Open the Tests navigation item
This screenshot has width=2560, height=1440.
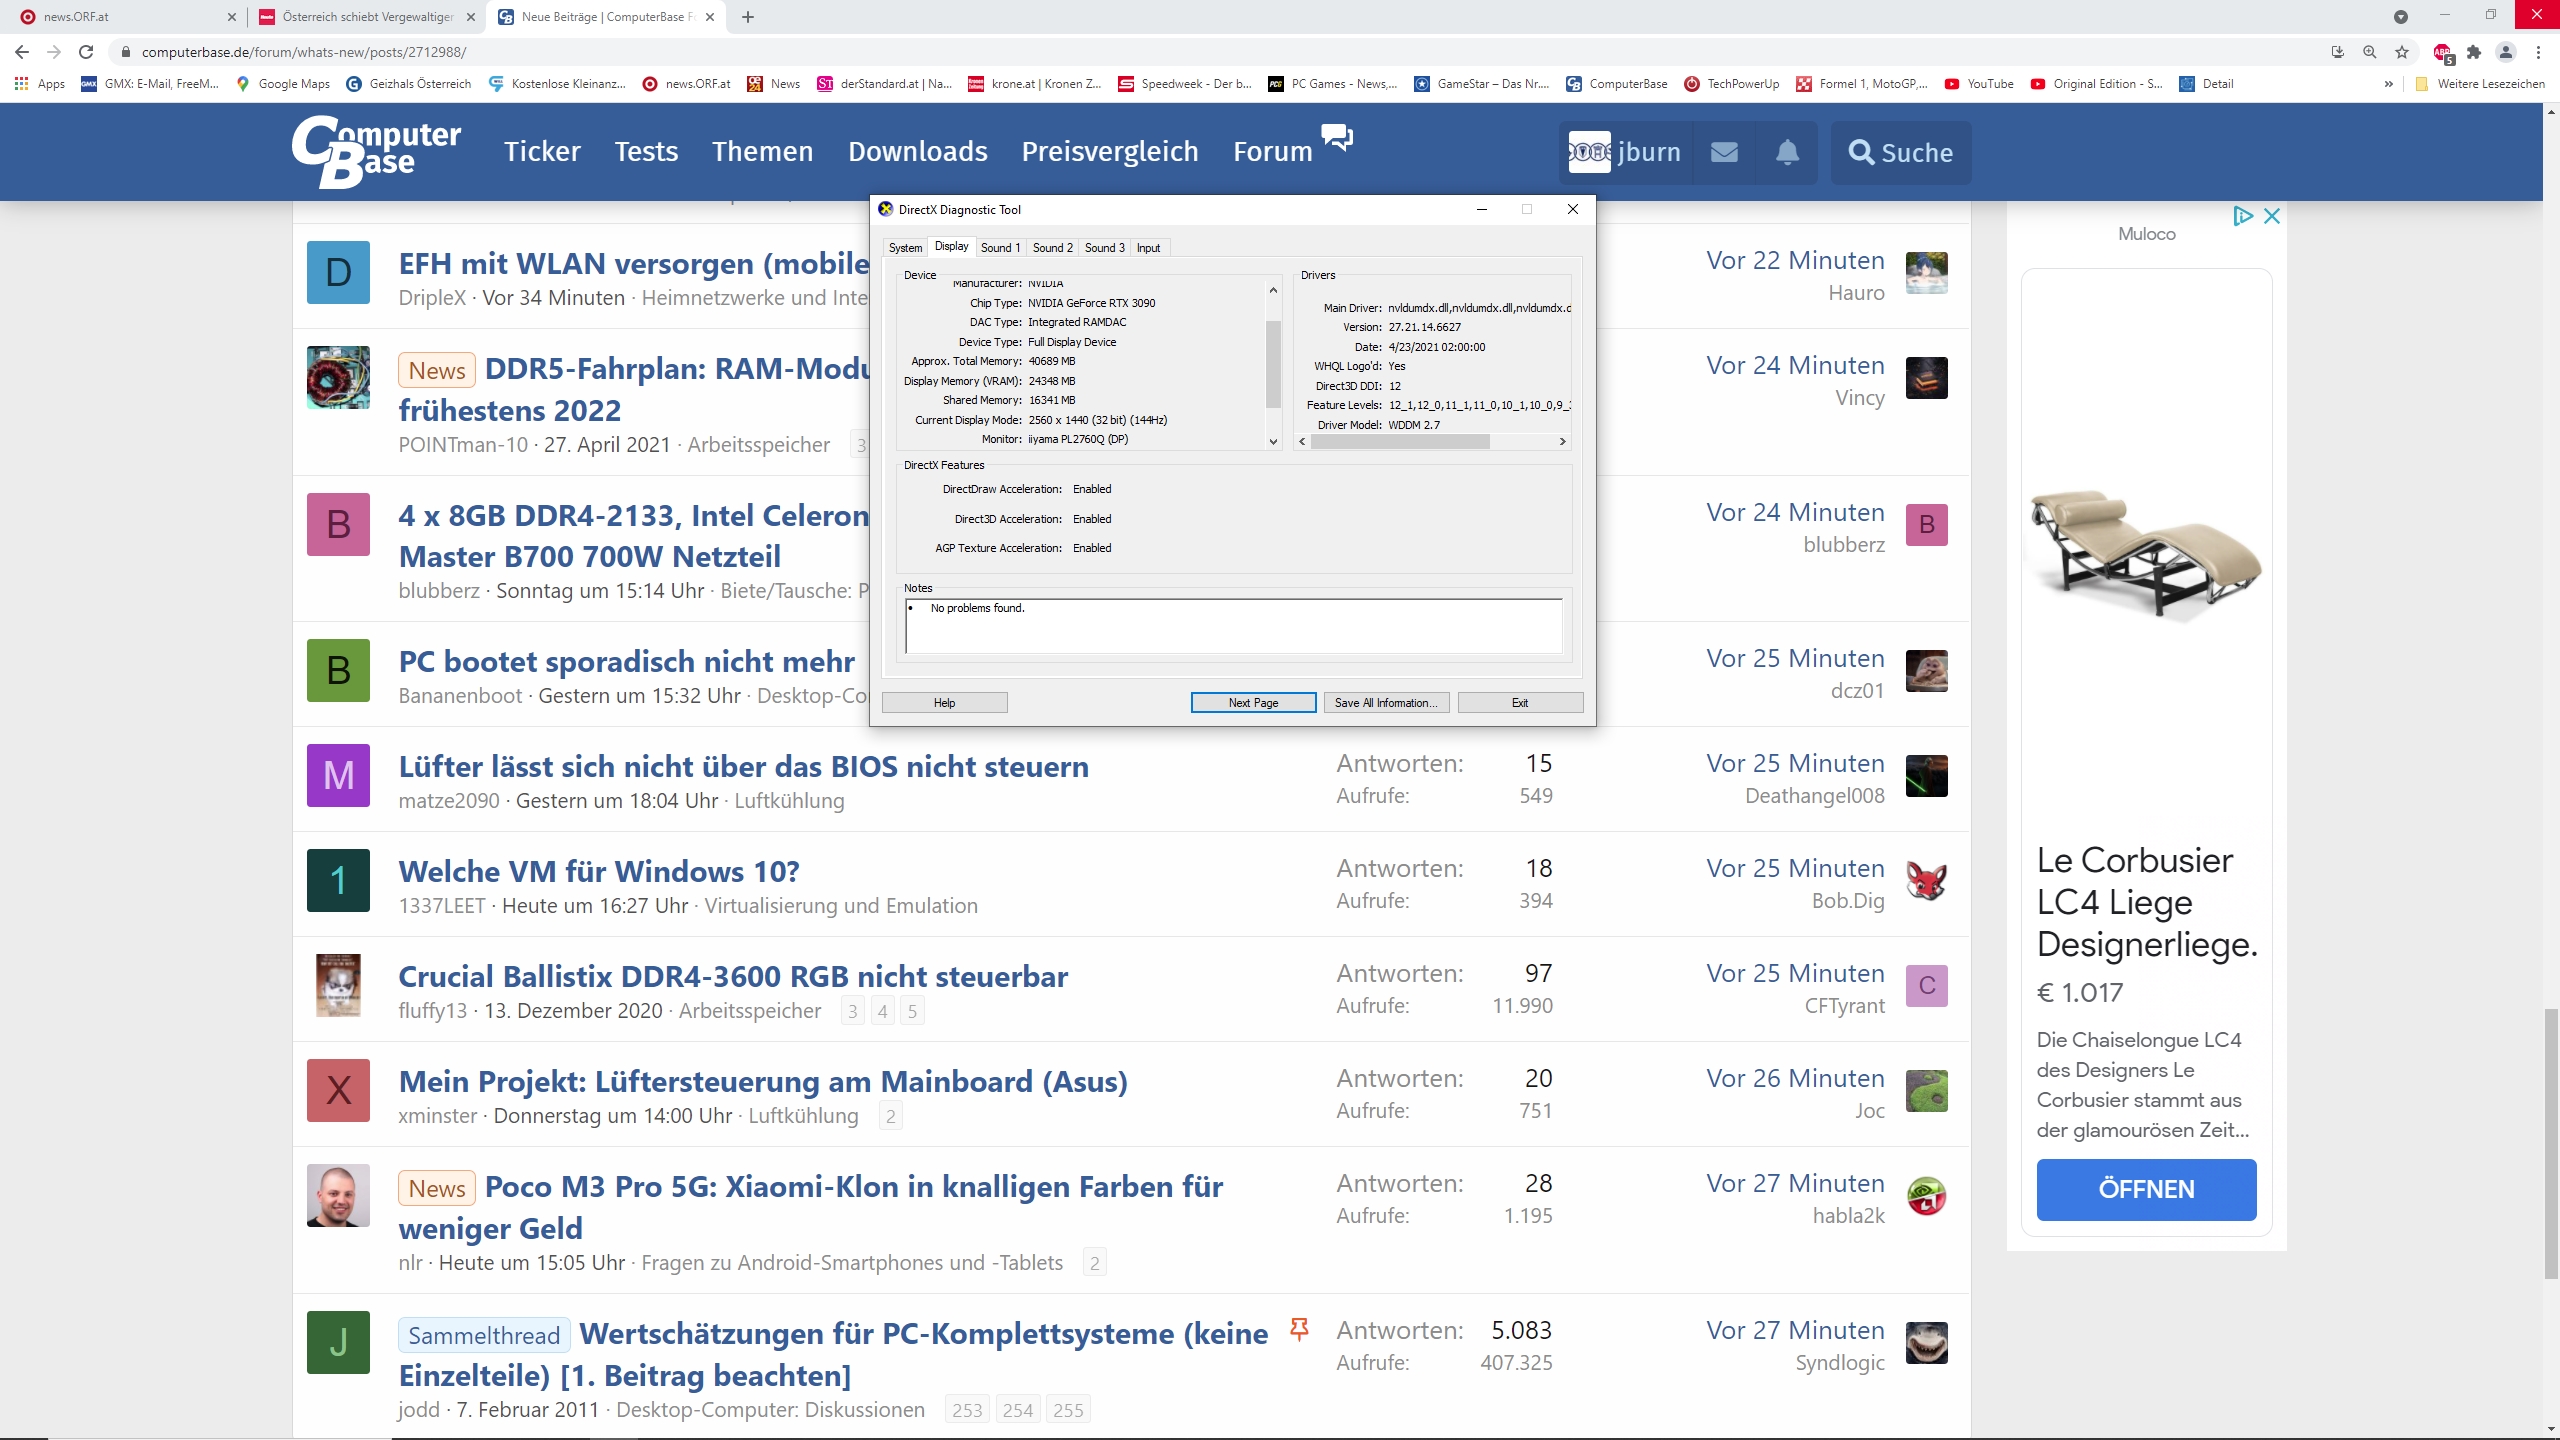pyautogui.click(x=646, y=152)
